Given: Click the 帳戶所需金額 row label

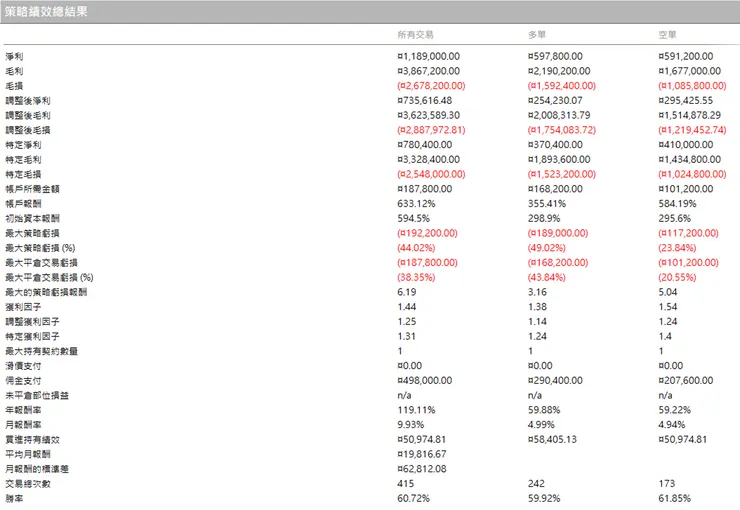Looking at the screenshot, I should (33, 189).
